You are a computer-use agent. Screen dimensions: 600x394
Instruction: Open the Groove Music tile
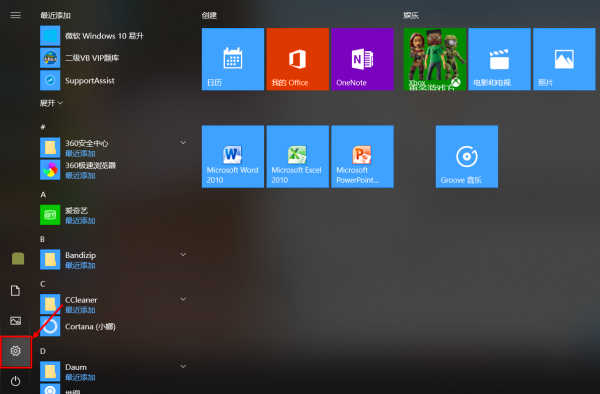[467, 156]
